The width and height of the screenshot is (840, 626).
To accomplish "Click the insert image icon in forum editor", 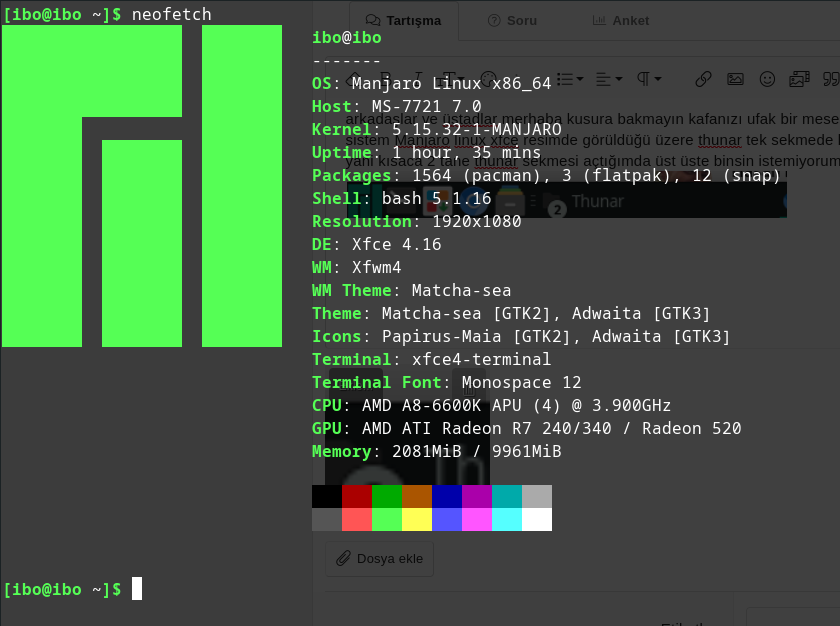I will pyautogui.click(x=735, y=79).
